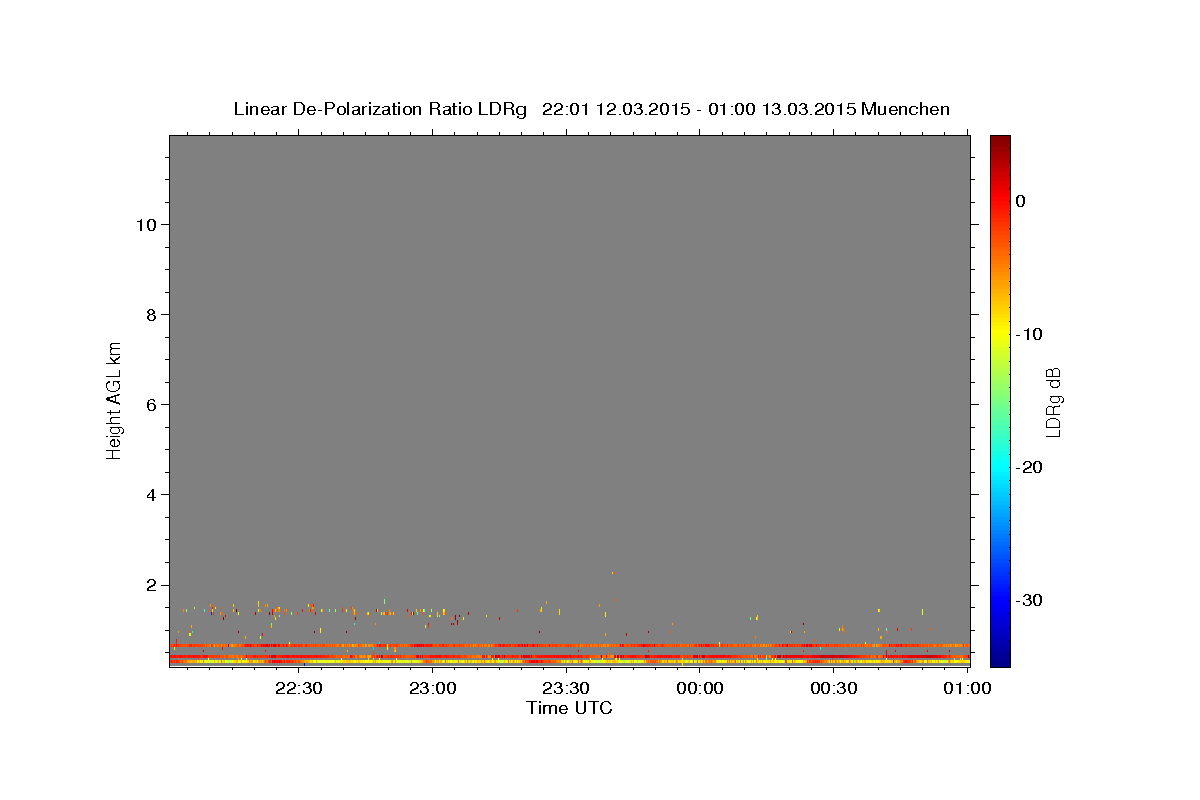This screenshot has height=800, width=1200.
Task: Click the 00:00 time tick label
Action: pos(700,689)
